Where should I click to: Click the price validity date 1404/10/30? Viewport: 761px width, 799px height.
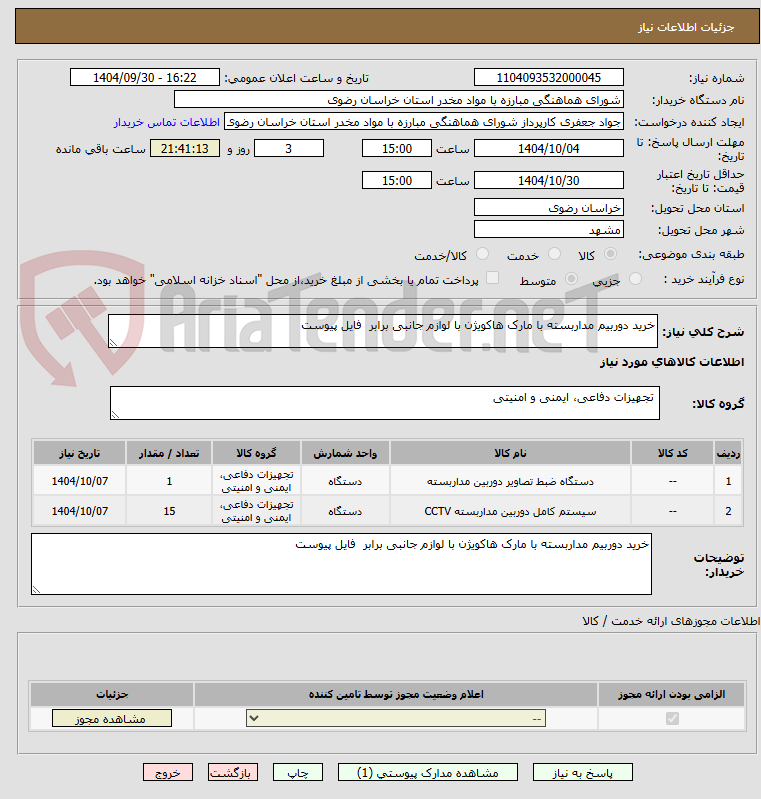click(x=548, y=180)
